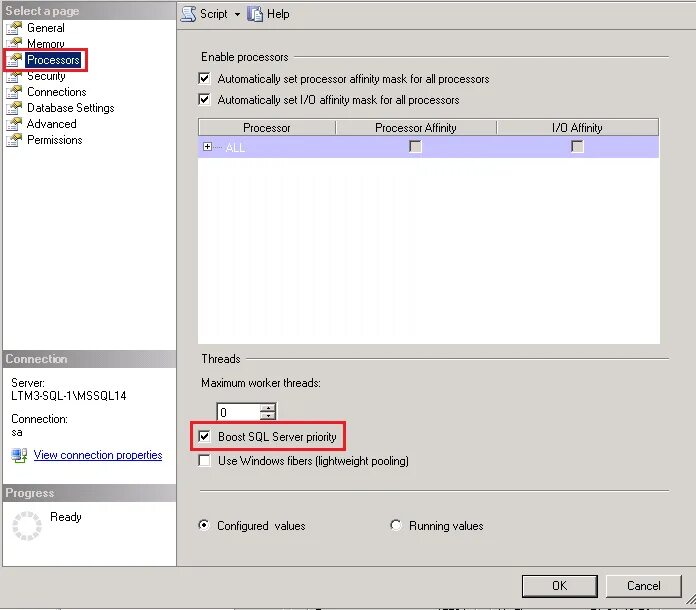Open the Database Settings page
The image size is (696, 610).
tap(71, 108)
